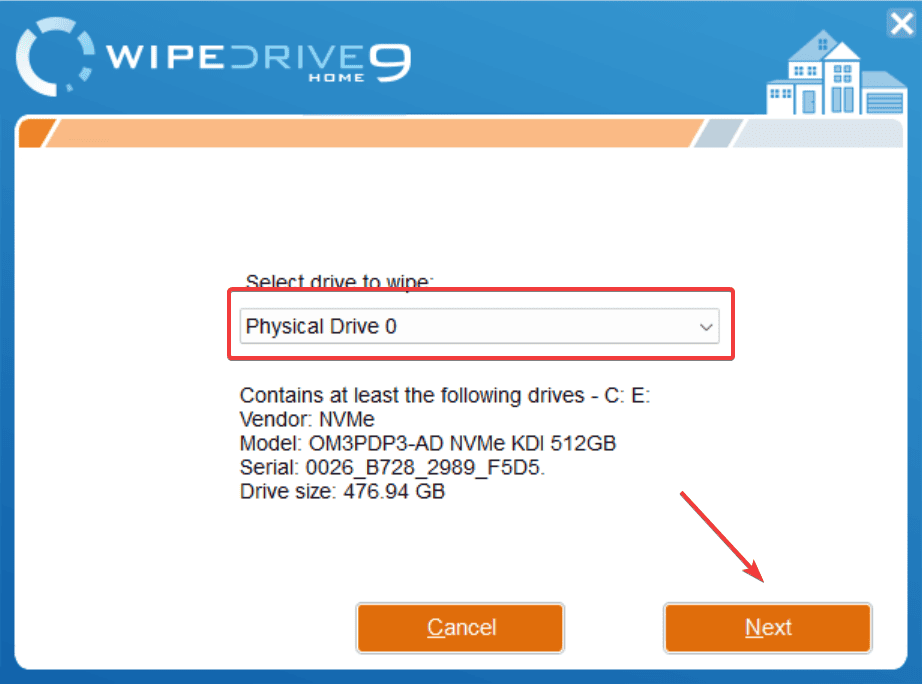Image resolution: width=922 pixels, height=684 pixels.
Task: Open the Physical Drive 0 dropdown
Action: click(x=479, y=326)
